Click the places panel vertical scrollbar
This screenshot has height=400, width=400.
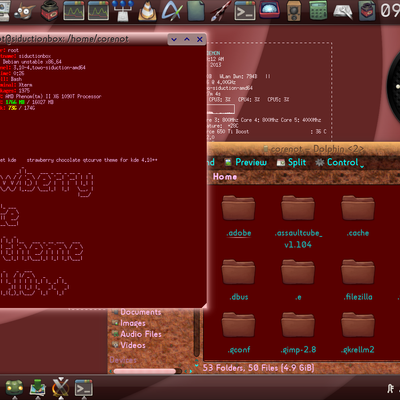coord(197,333)
